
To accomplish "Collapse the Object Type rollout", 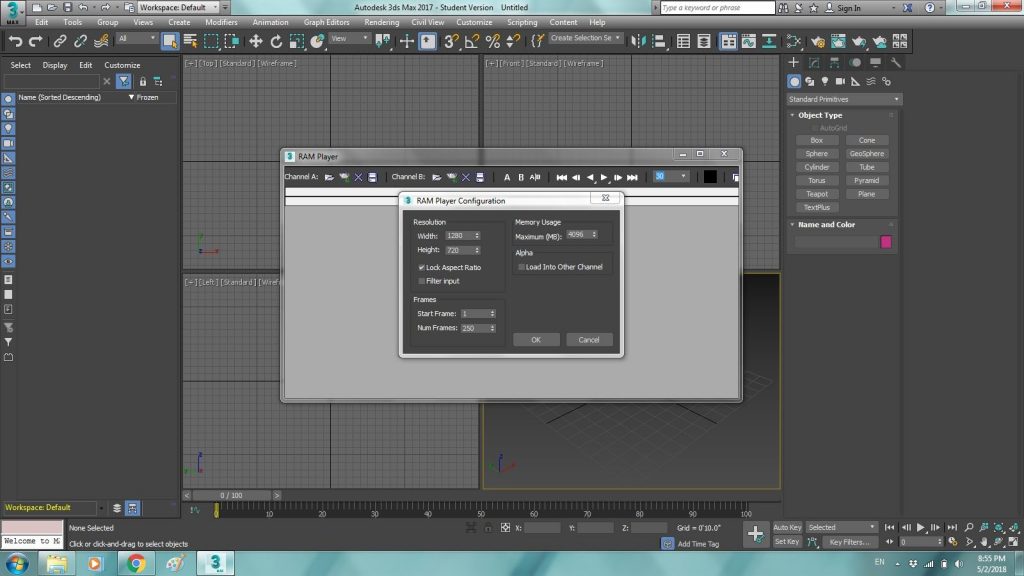I will (x=820, y=115).
